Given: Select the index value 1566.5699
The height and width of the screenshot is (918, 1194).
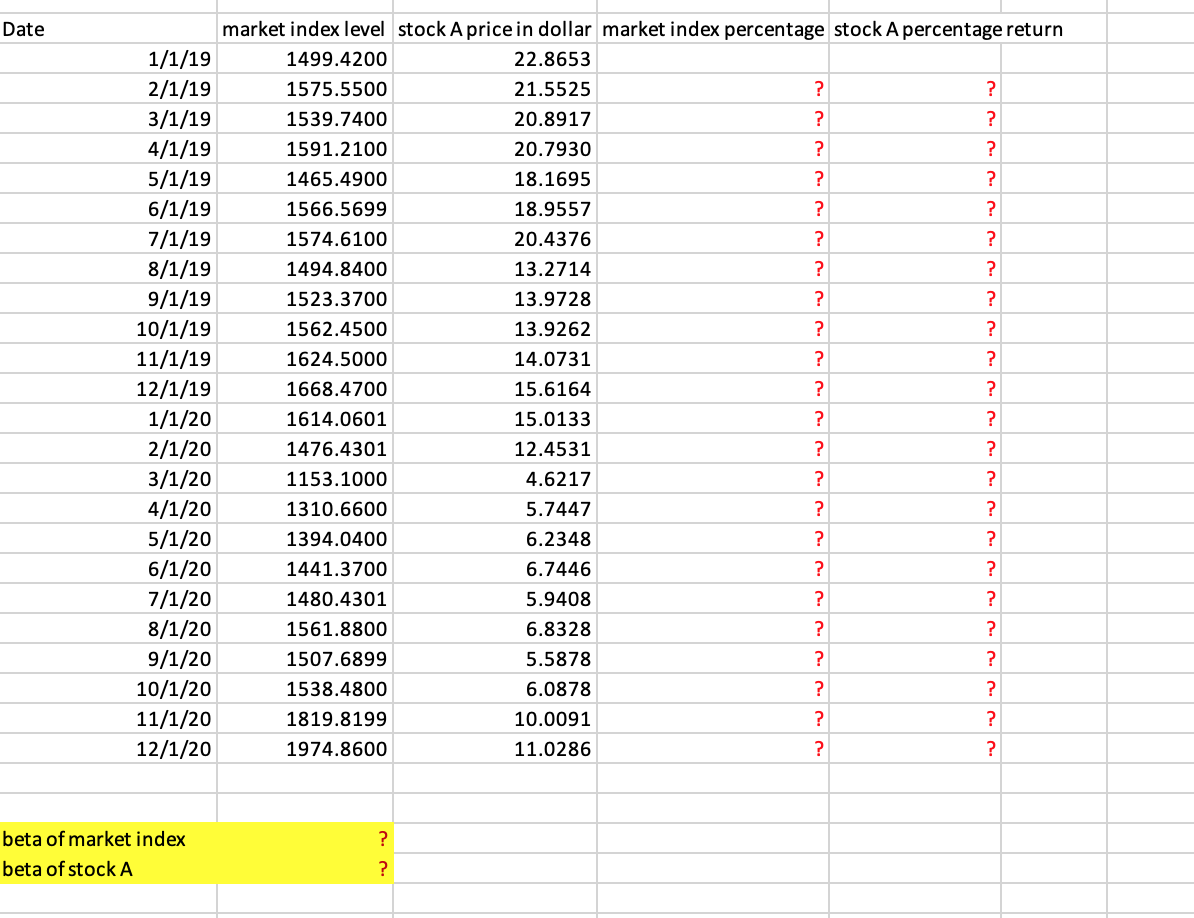Looking at the screenshot, I should click(x=305, y=209).
